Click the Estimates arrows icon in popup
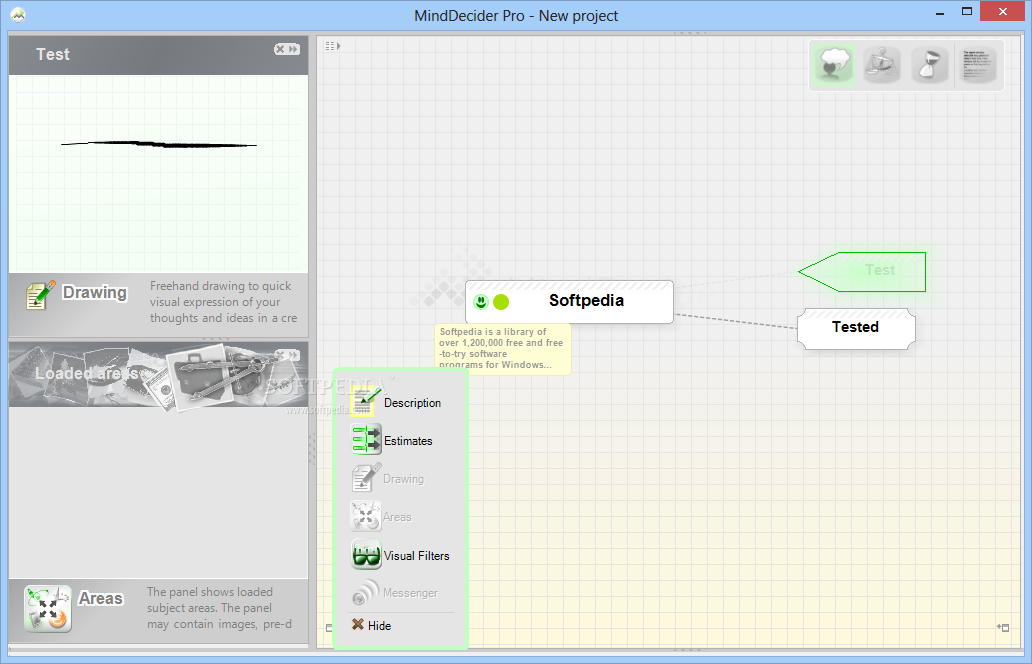Viewport: 1032px width, 664px height. pyautogui.click(x=366, y=439)
